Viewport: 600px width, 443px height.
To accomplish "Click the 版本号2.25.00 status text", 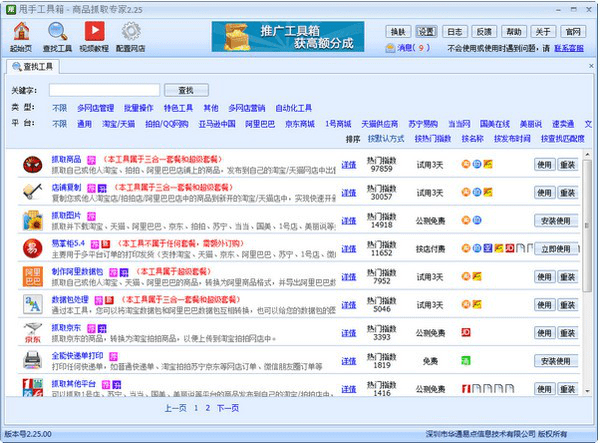I will (x=28, y=434).
